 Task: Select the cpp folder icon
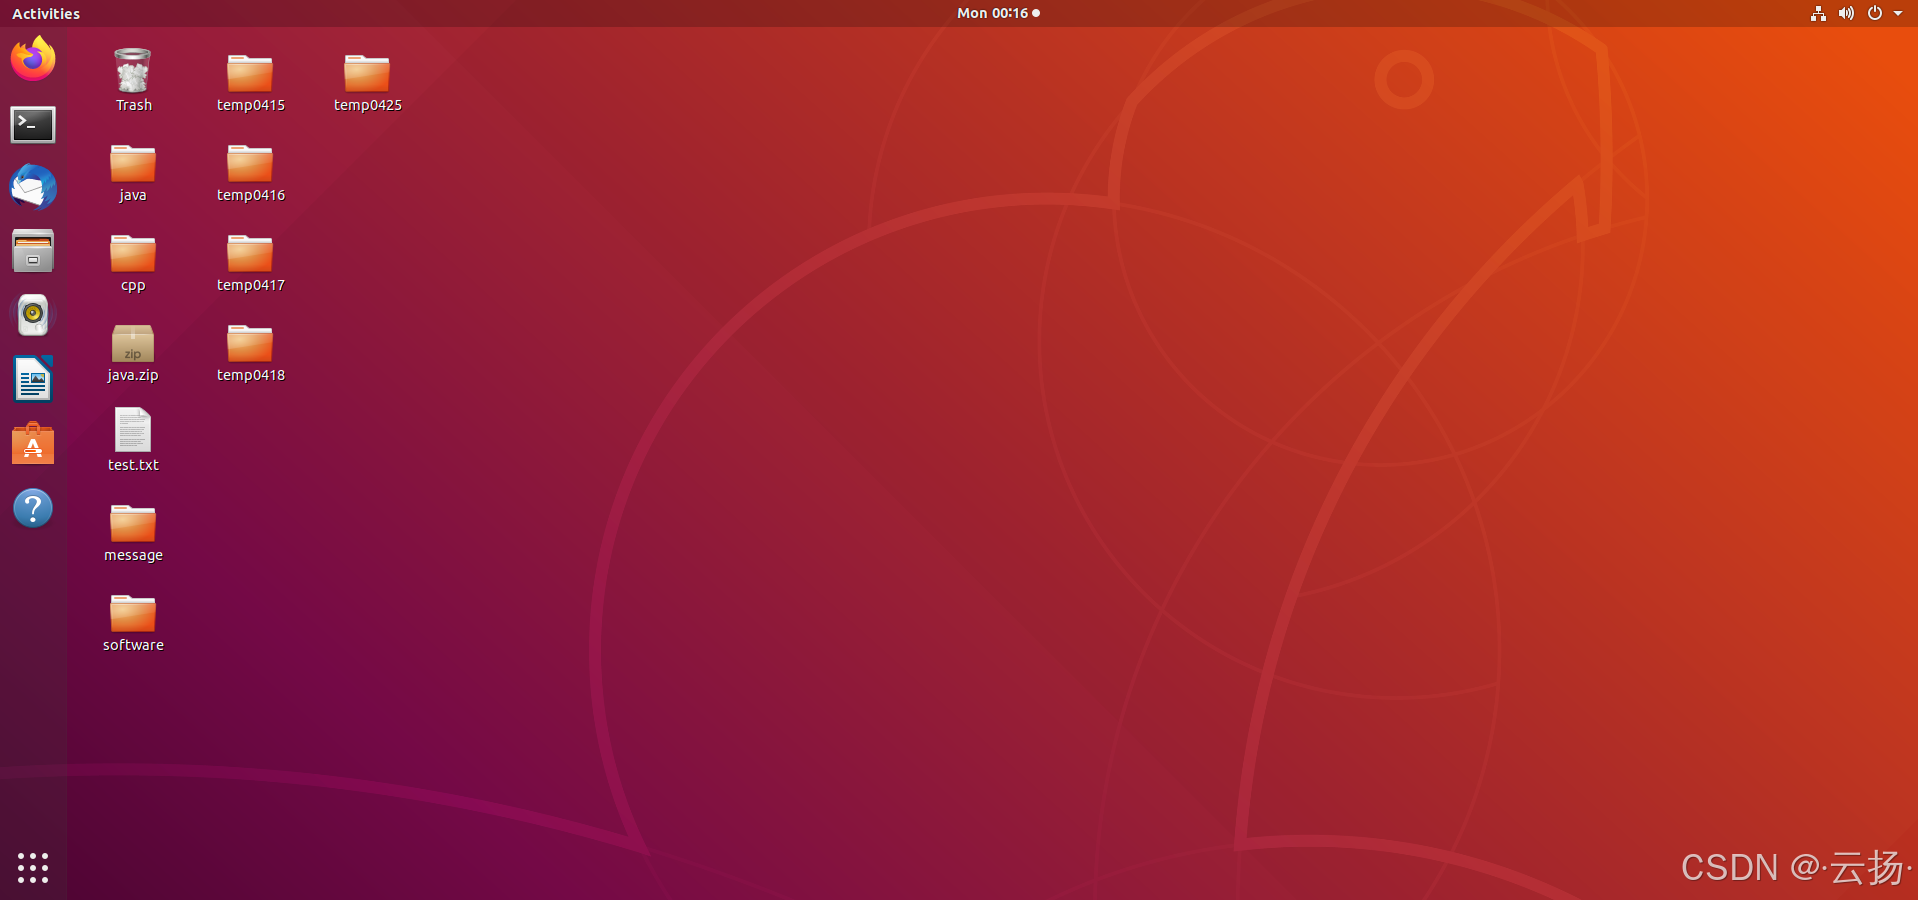133,254
